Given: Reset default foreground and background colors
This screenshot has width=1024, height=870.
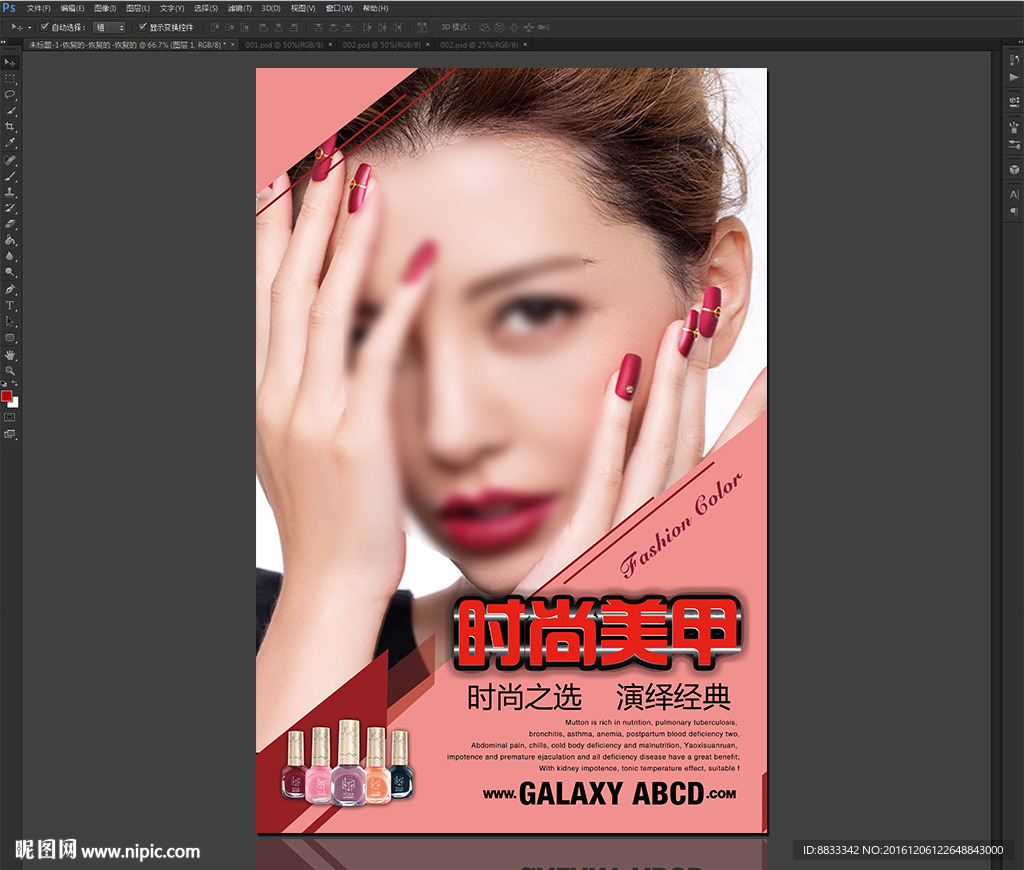Looking at the screenshot, I should click(x=5, y=384).
